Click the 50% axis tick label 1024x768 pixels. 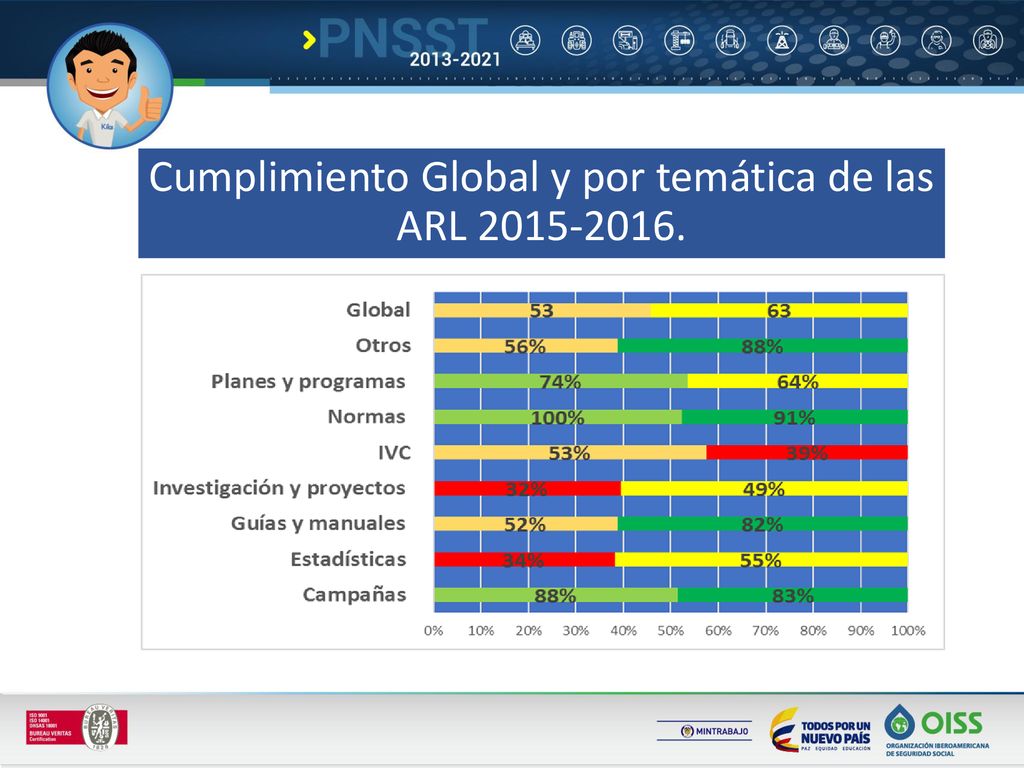pos(671,631)
